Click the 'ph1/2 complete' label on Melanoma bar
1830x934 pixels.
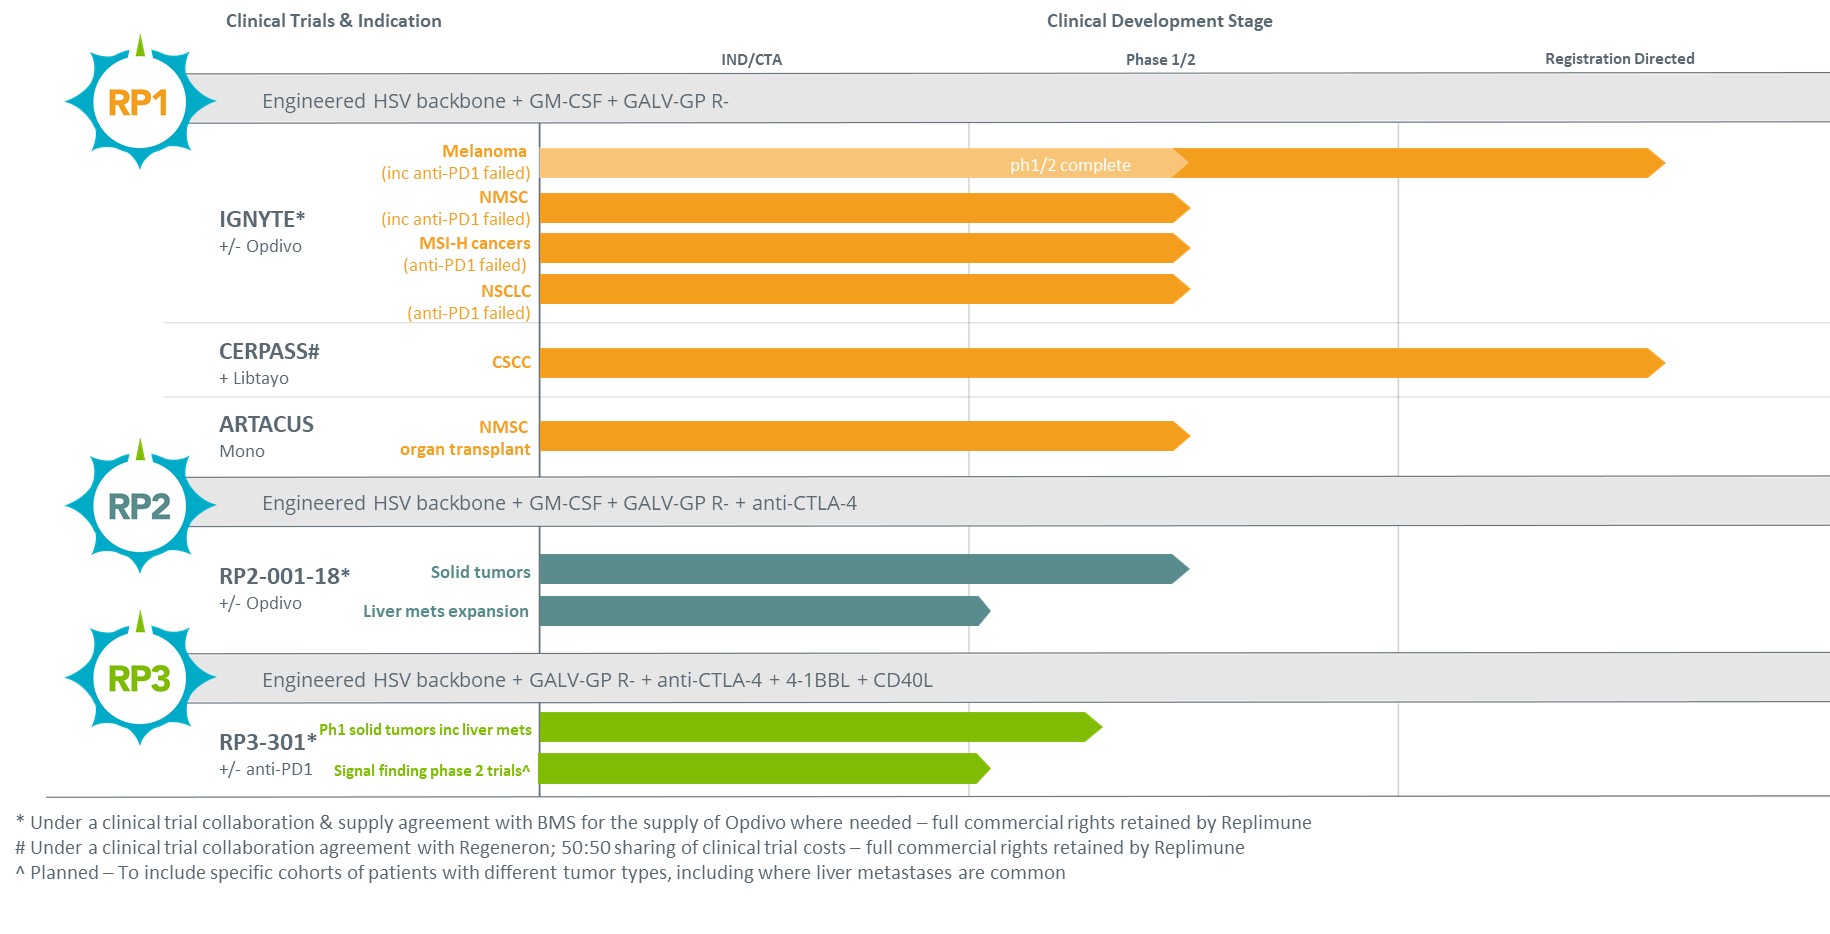point(1069,165)
